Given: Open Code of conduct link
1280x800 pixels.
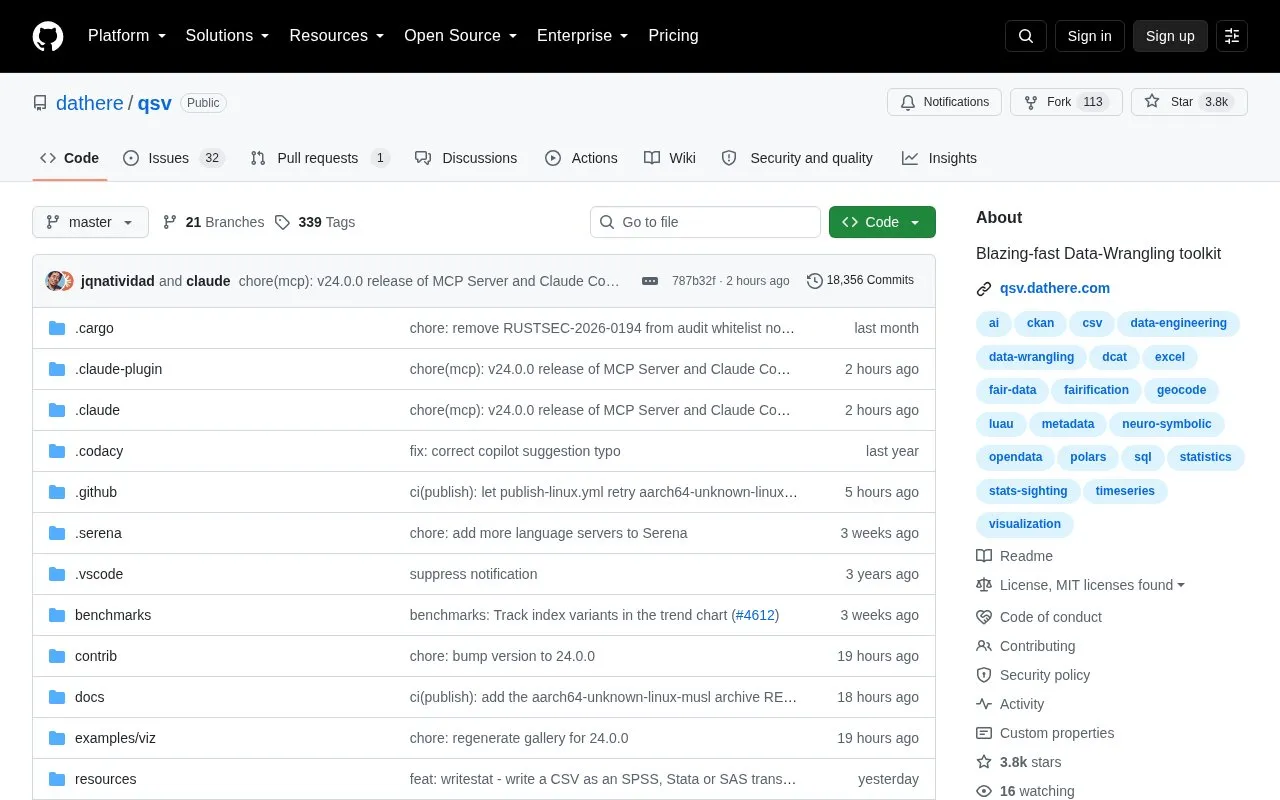Looking at the screenshot, I should (x=1039, y=617).
